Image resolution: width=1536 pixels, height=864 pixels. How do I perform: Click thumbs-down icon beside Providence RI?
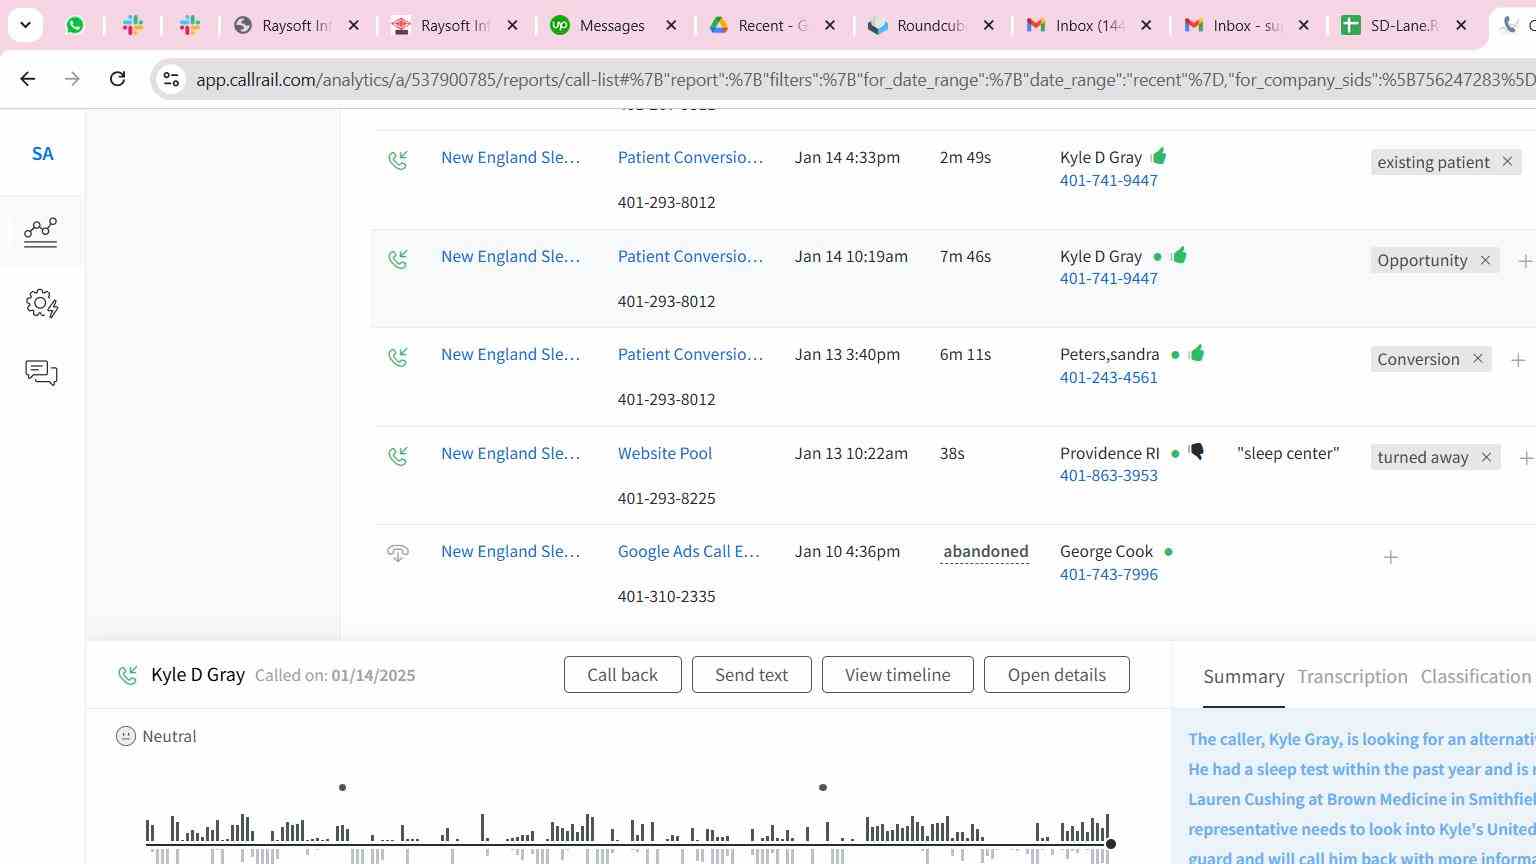pyautogui.click(x=1197, y=452)
